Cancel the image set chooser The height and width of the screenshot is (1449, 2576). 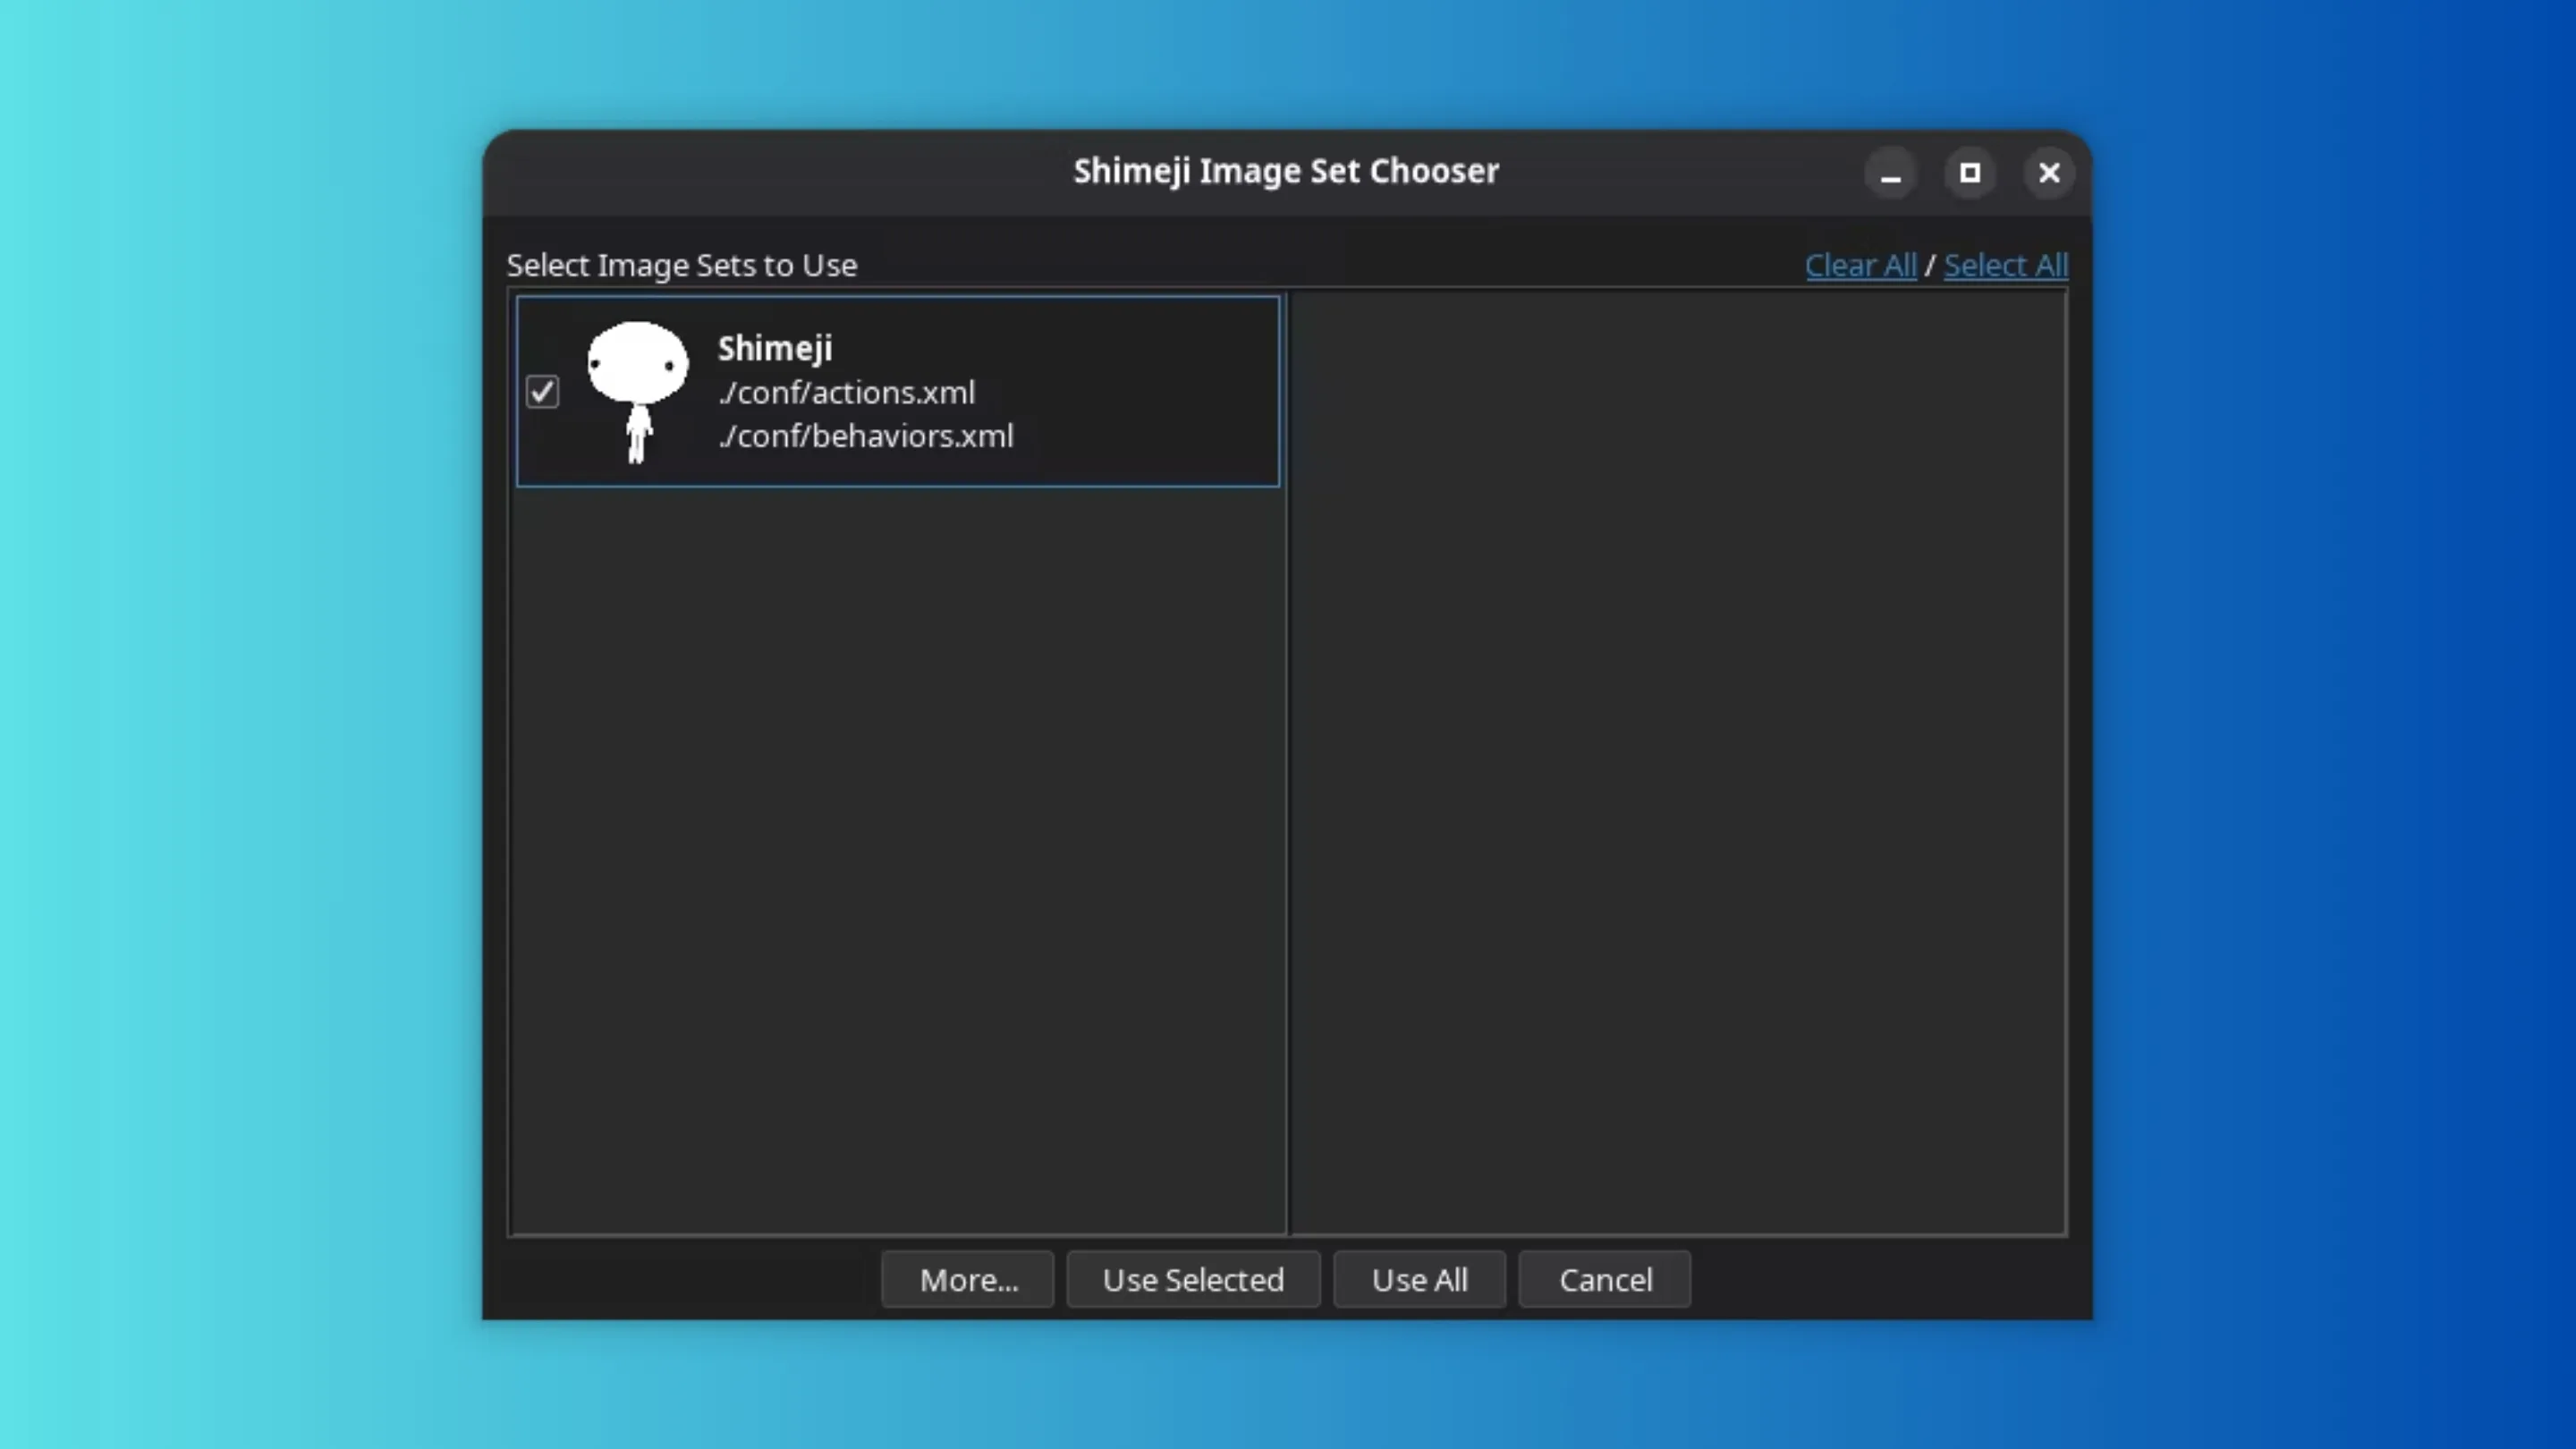pos(1605,1279)
